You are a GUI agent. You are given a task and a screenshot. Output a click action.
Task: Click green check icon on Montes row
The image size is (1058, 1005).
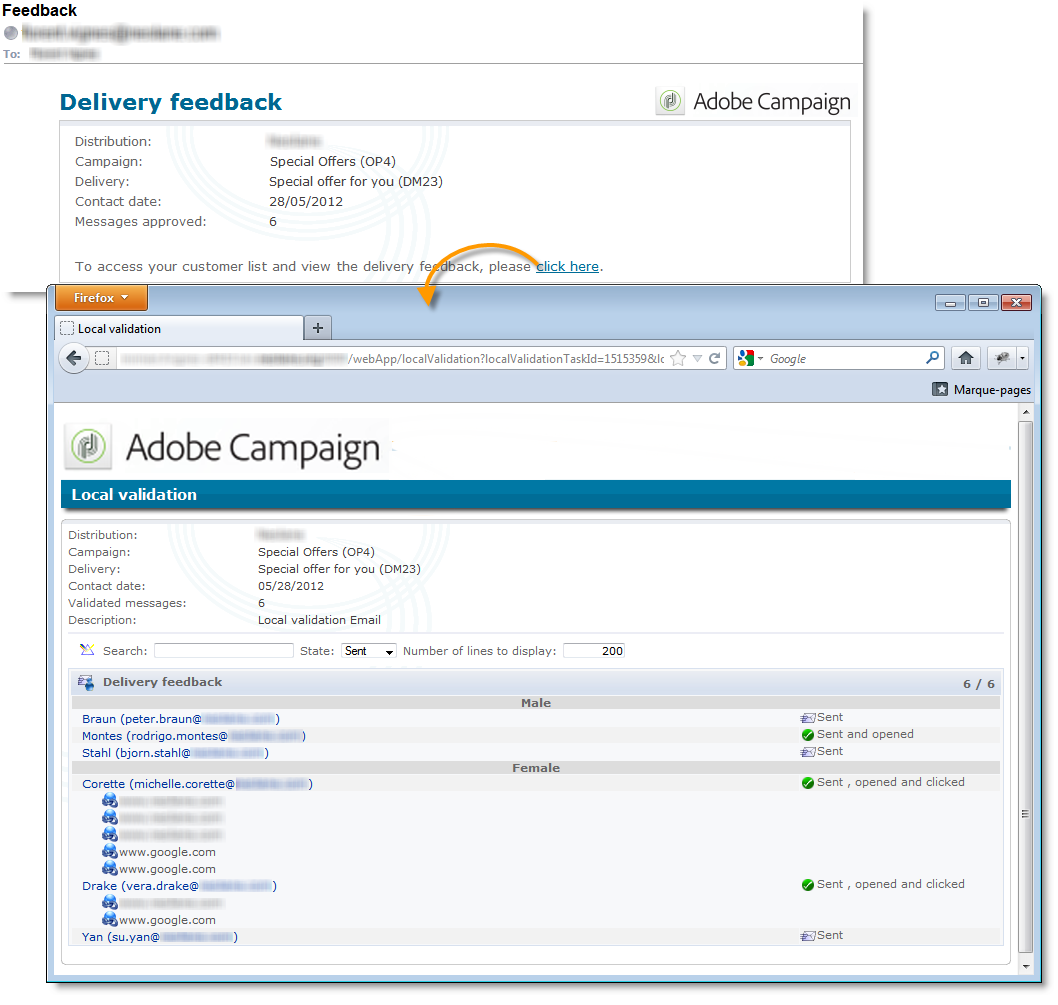tap(808, 735)
